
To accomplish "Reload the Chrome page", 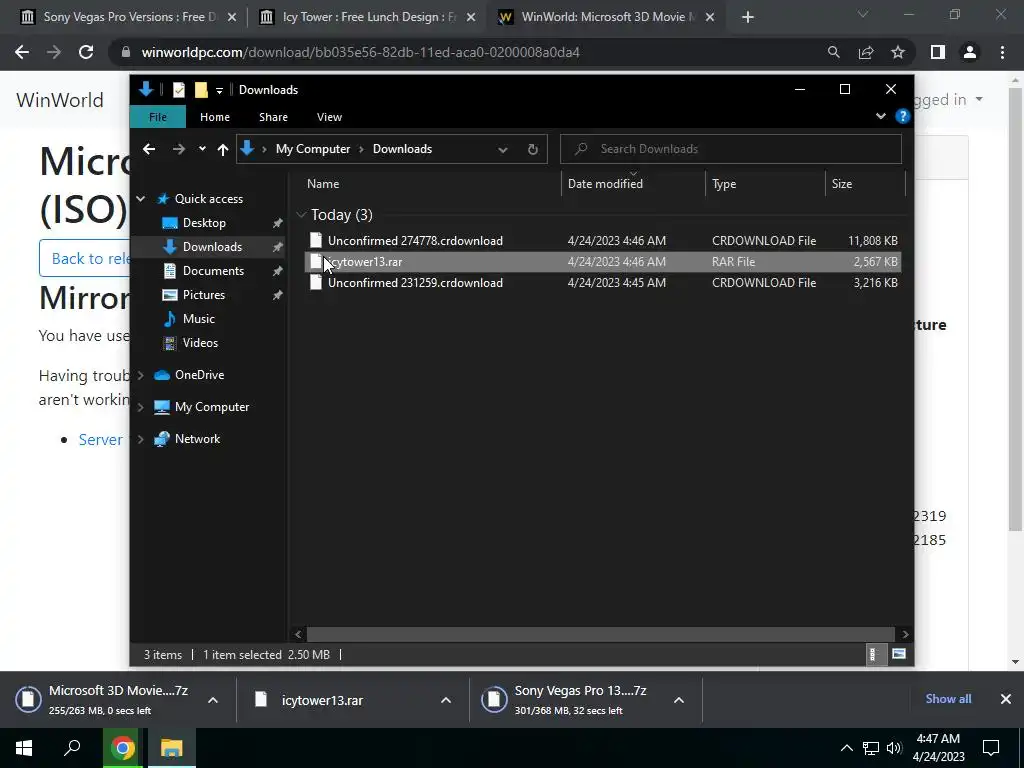I will point(86,52).
